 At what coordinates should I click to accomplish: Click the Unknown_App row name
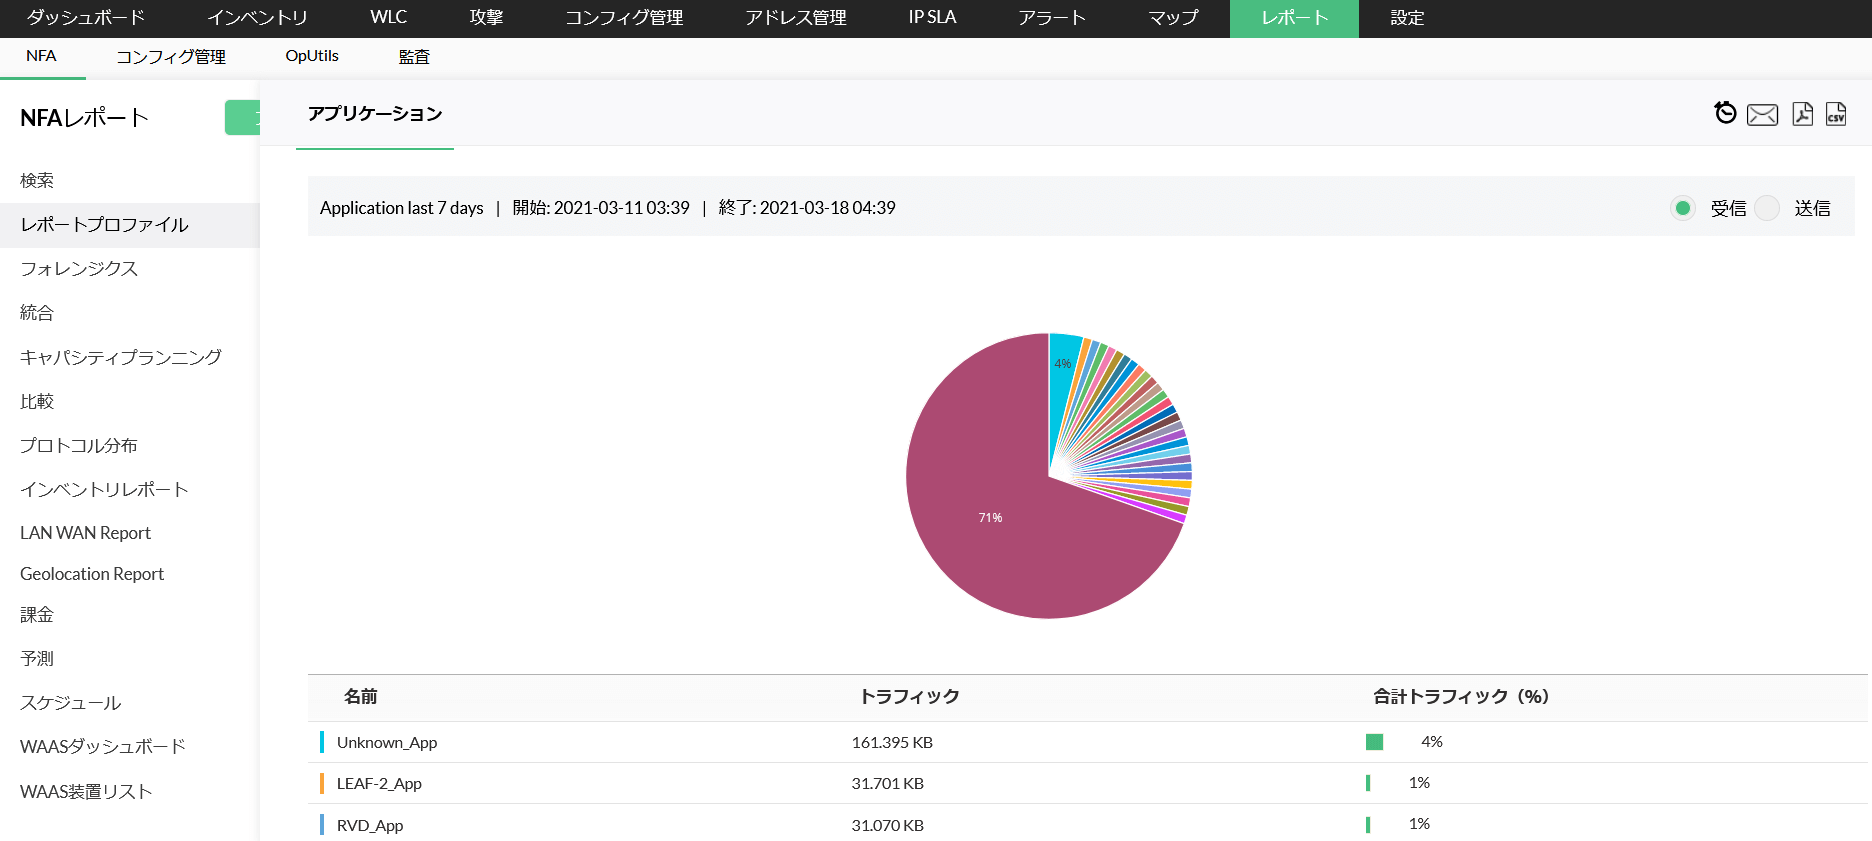387,742
